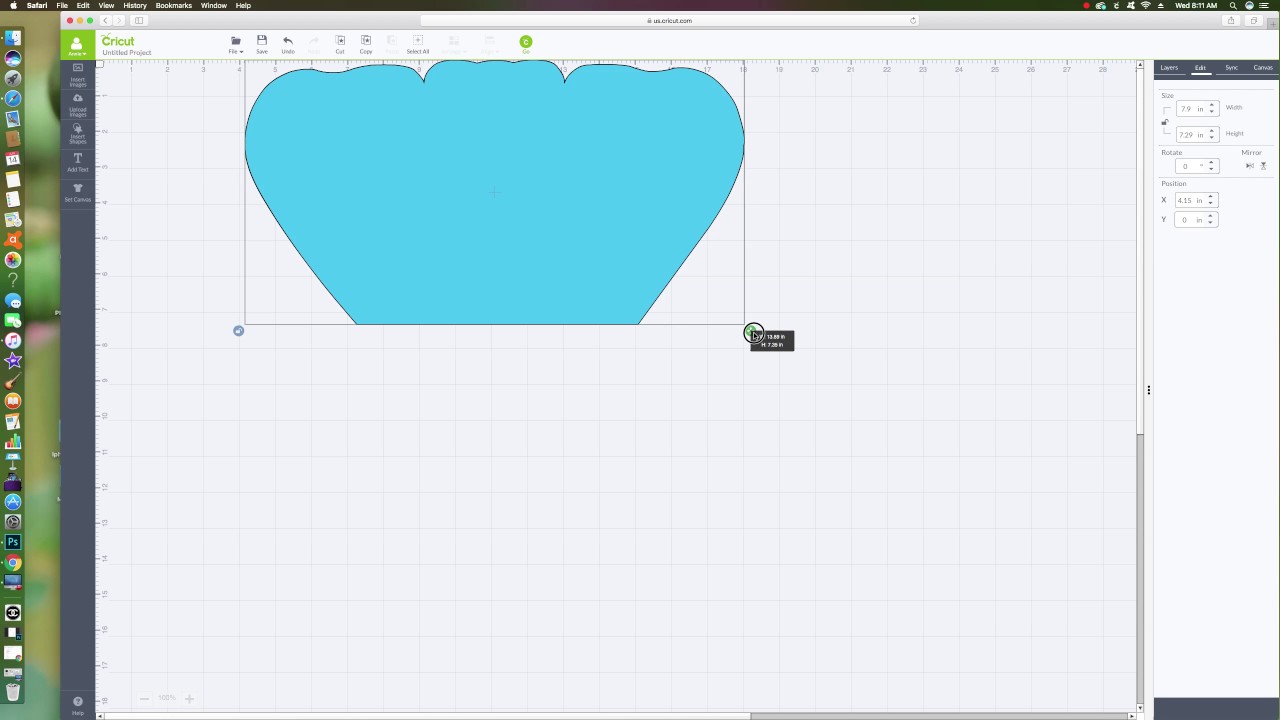Mirror the shape horizontally
The height and width of the screenshot is (720, 1280).
click(x=1250, y=166)
